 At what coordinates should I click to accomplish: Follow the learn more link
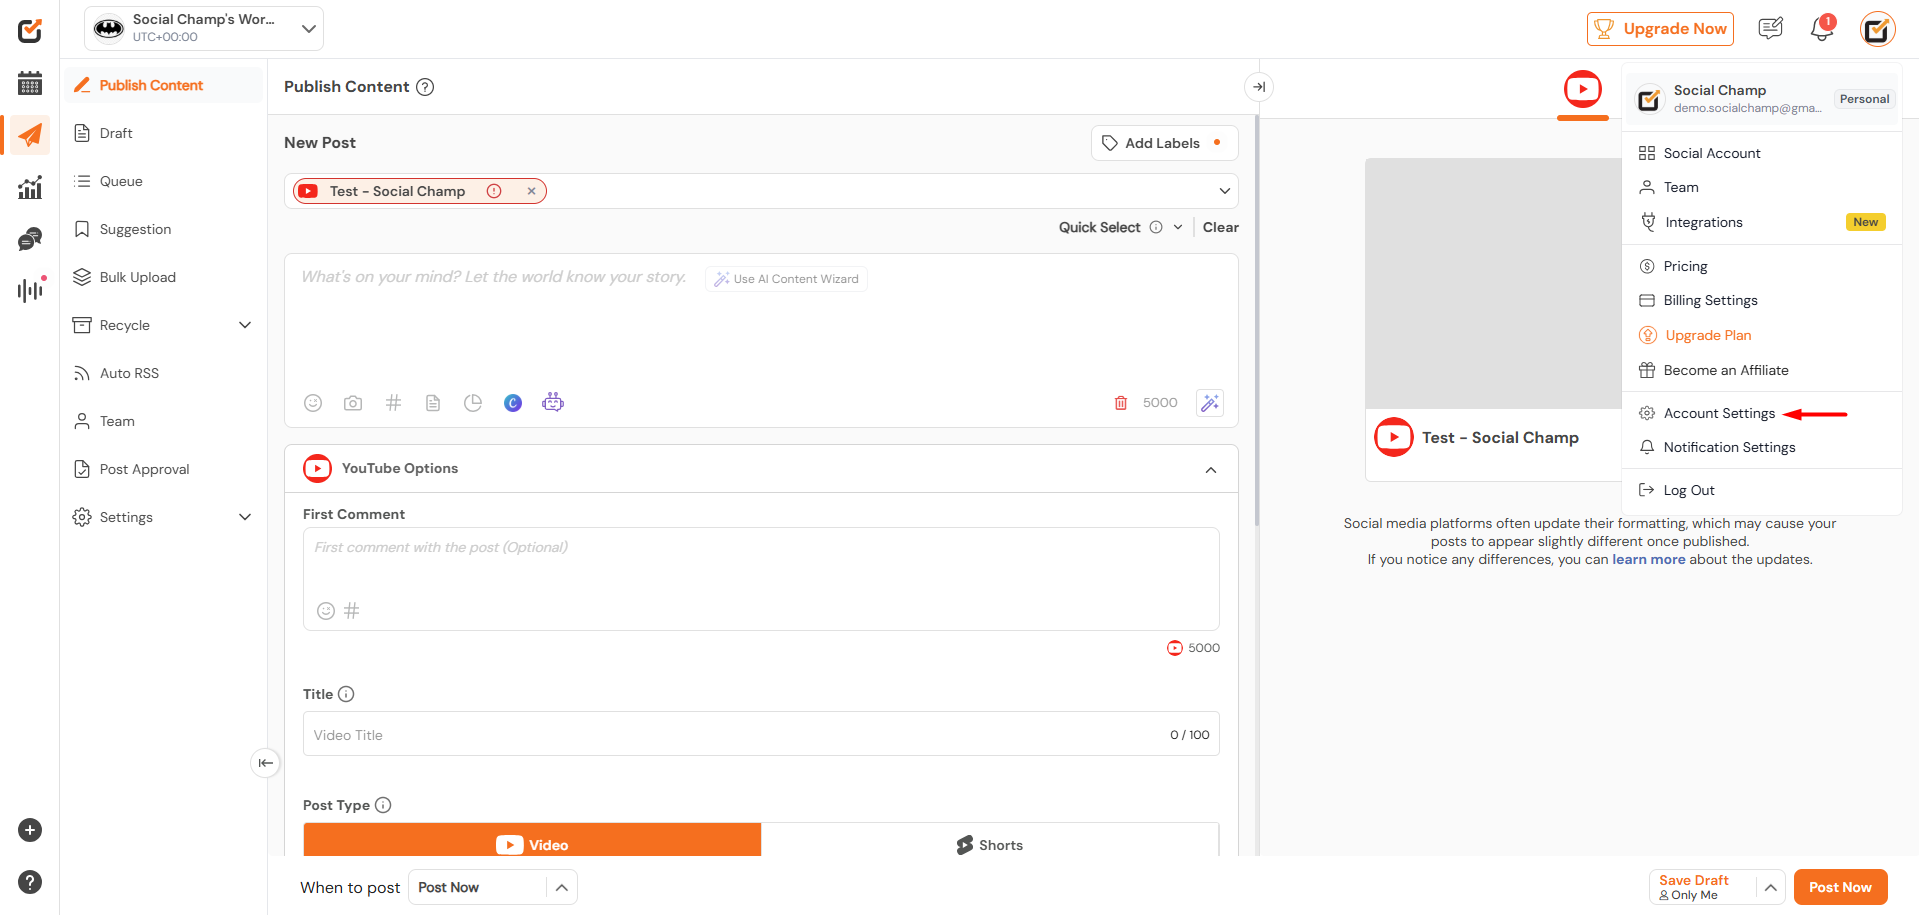(x=1648, y=559)
